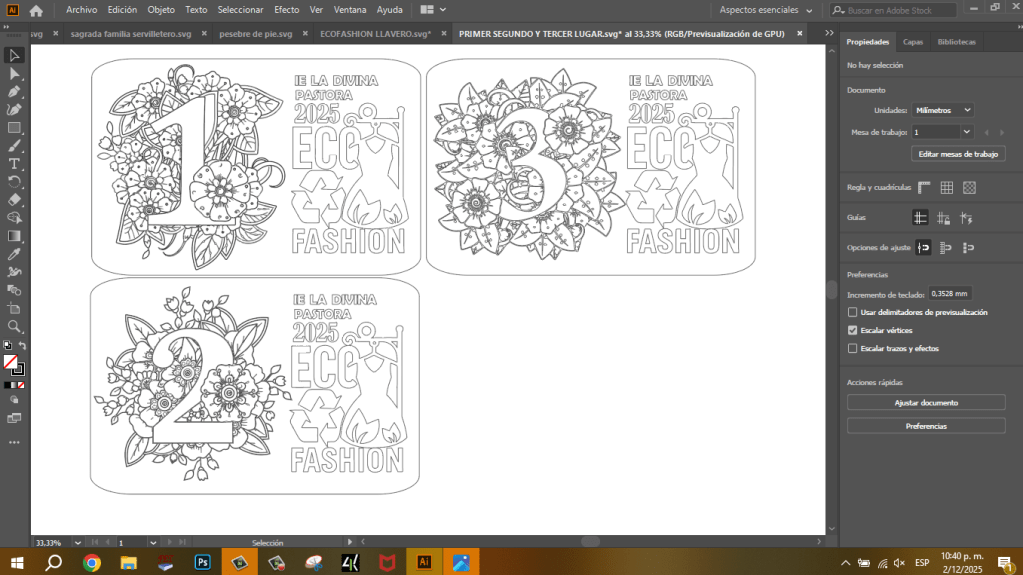The height and width of the screenshot is (575, 1023).
Task: Click the Fill color swatch
Action: point(10,361)
